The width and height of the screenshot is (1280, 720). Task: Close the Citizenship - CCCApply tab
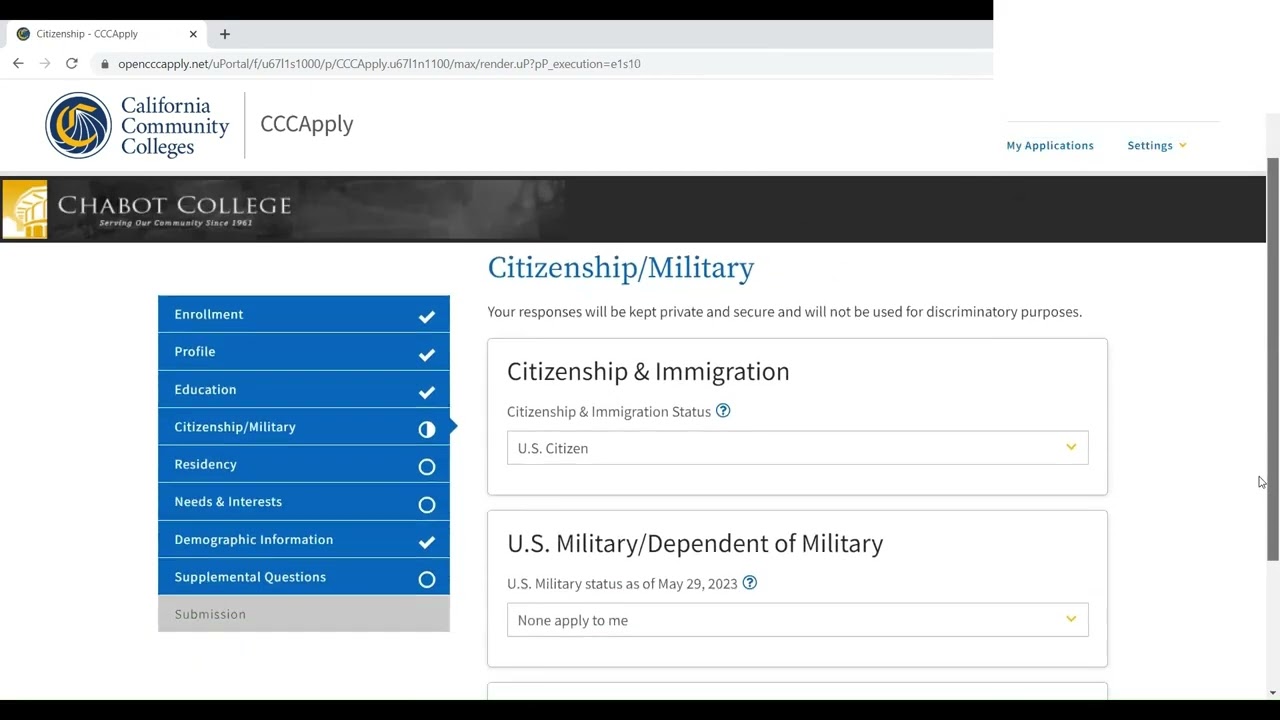click(x=193, y=34)
